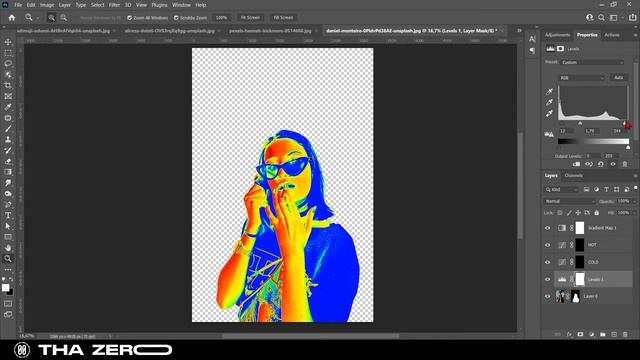Open the Filter menu
Viewport: 640px width, 360px height.
pyautogui.click(x=114, y=5)
